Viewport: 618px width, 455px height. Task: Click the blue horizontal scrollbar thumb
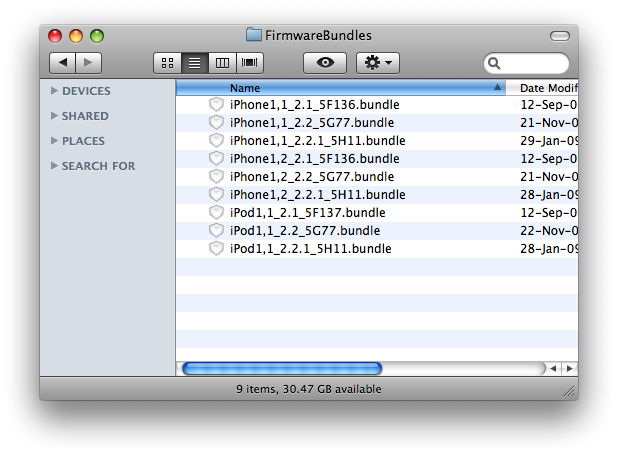pyautogui.click(x=282, y=368)
